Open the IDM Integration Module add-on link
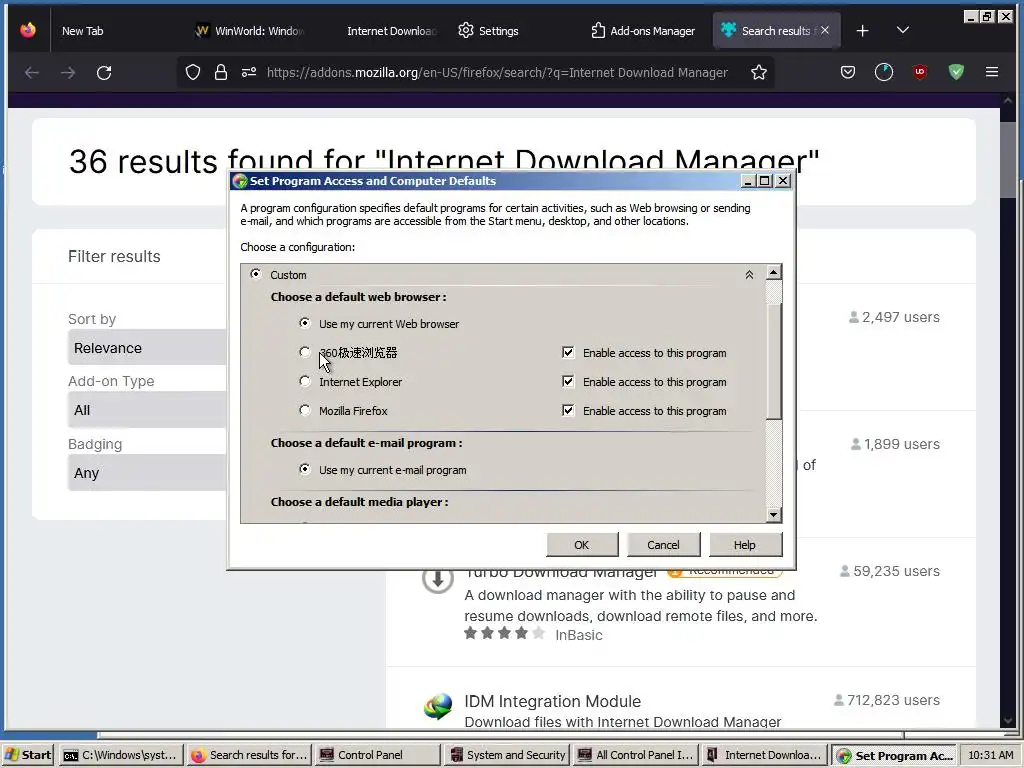 pos(552,701)
